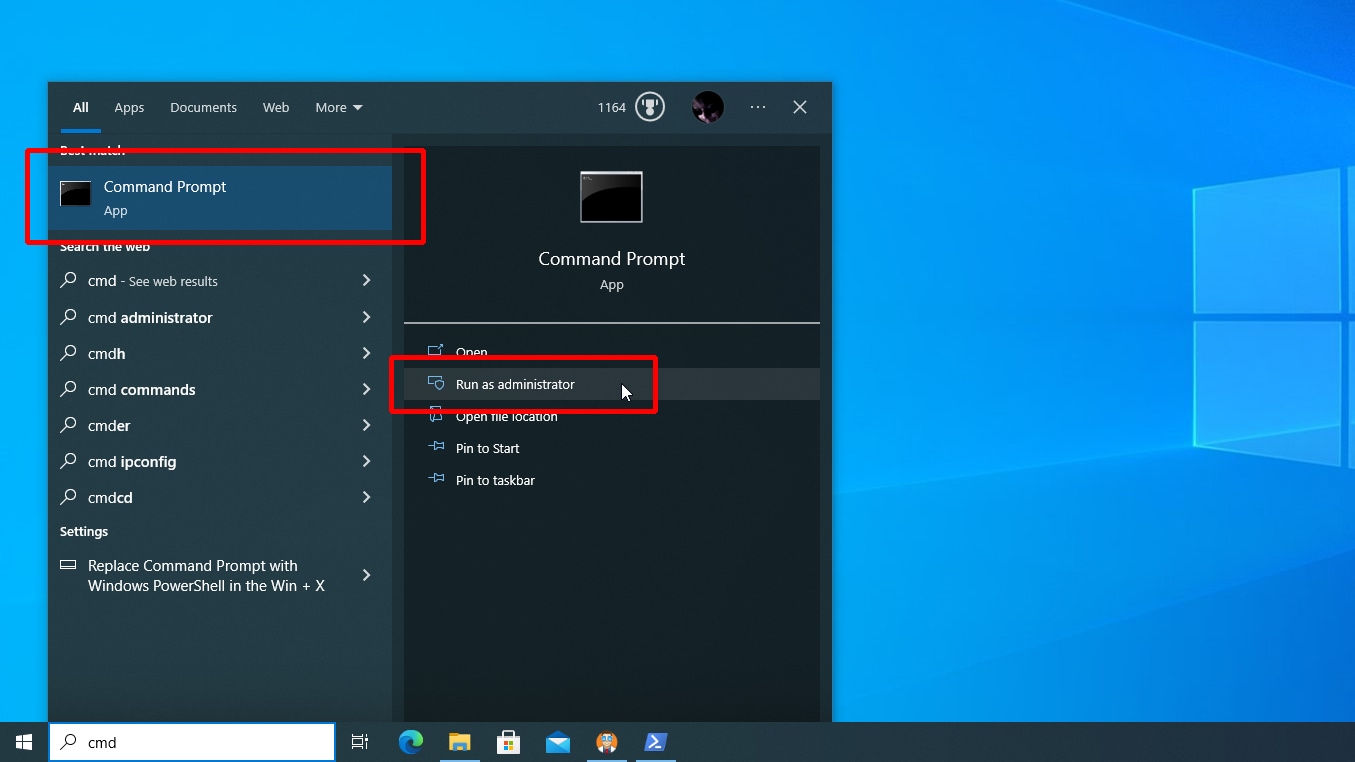Open the Mail app from taskbar
The height and width of the screenshot is (762, 1355).
[557, 742]
